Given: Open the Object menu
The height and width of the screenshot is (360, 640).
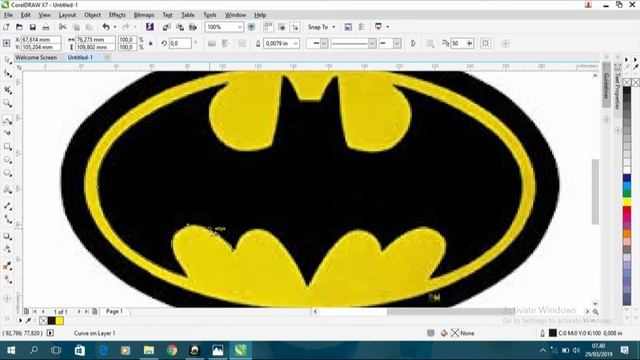Looking at the screenshot, I should point(92,15).
